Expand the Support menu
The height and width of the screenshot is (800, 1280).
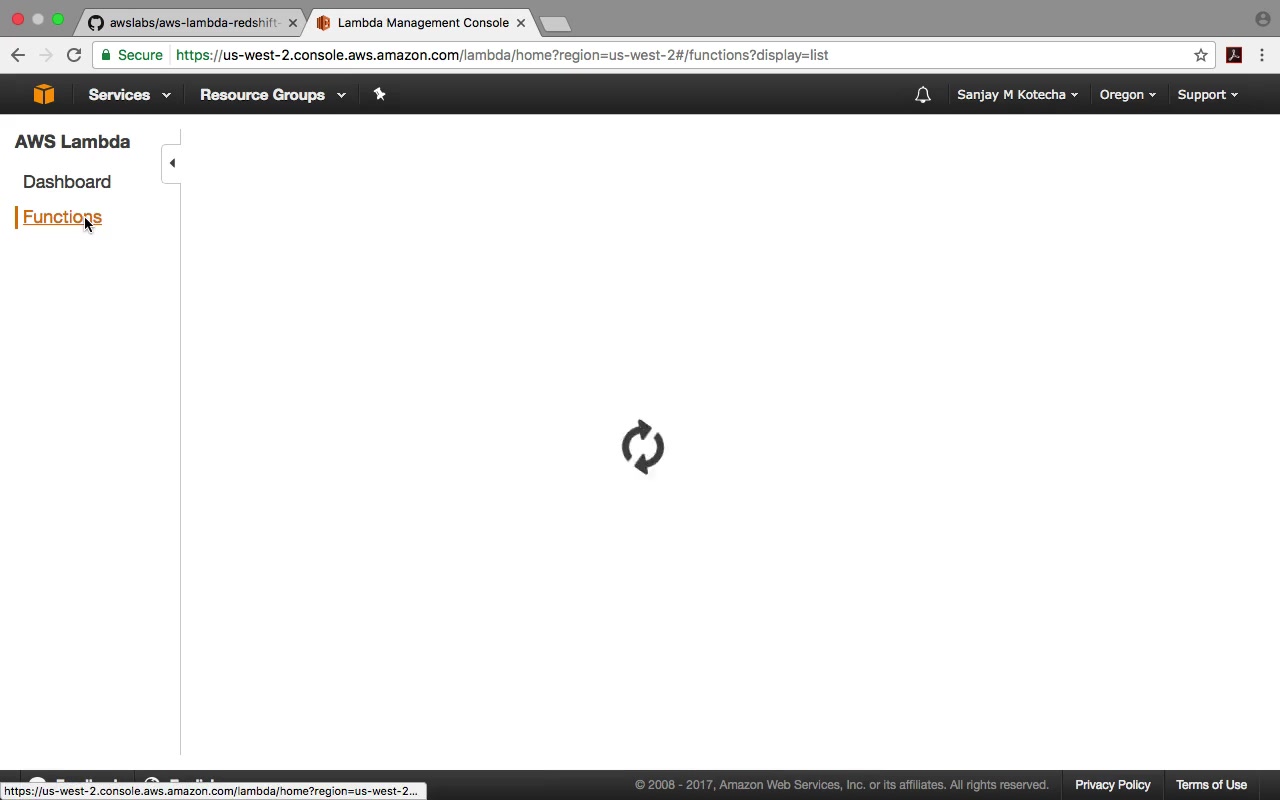[x=1207, y=94]
